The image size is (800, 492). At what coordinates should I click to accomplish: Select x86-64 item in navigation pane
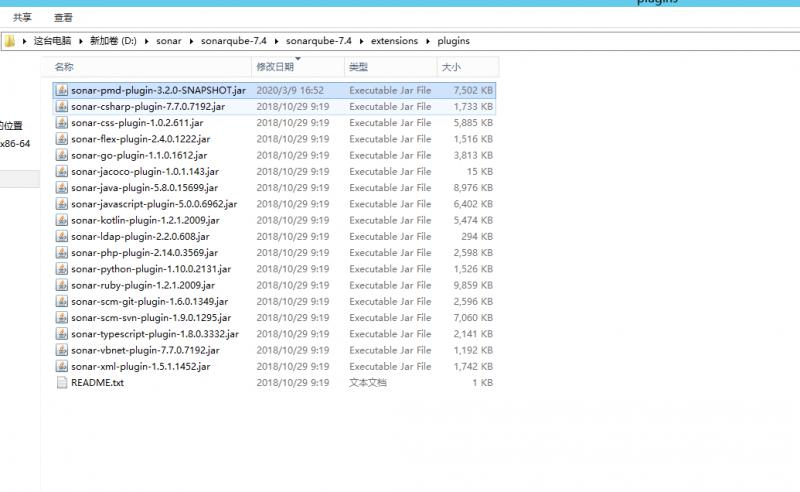click(x=15, y=144)
